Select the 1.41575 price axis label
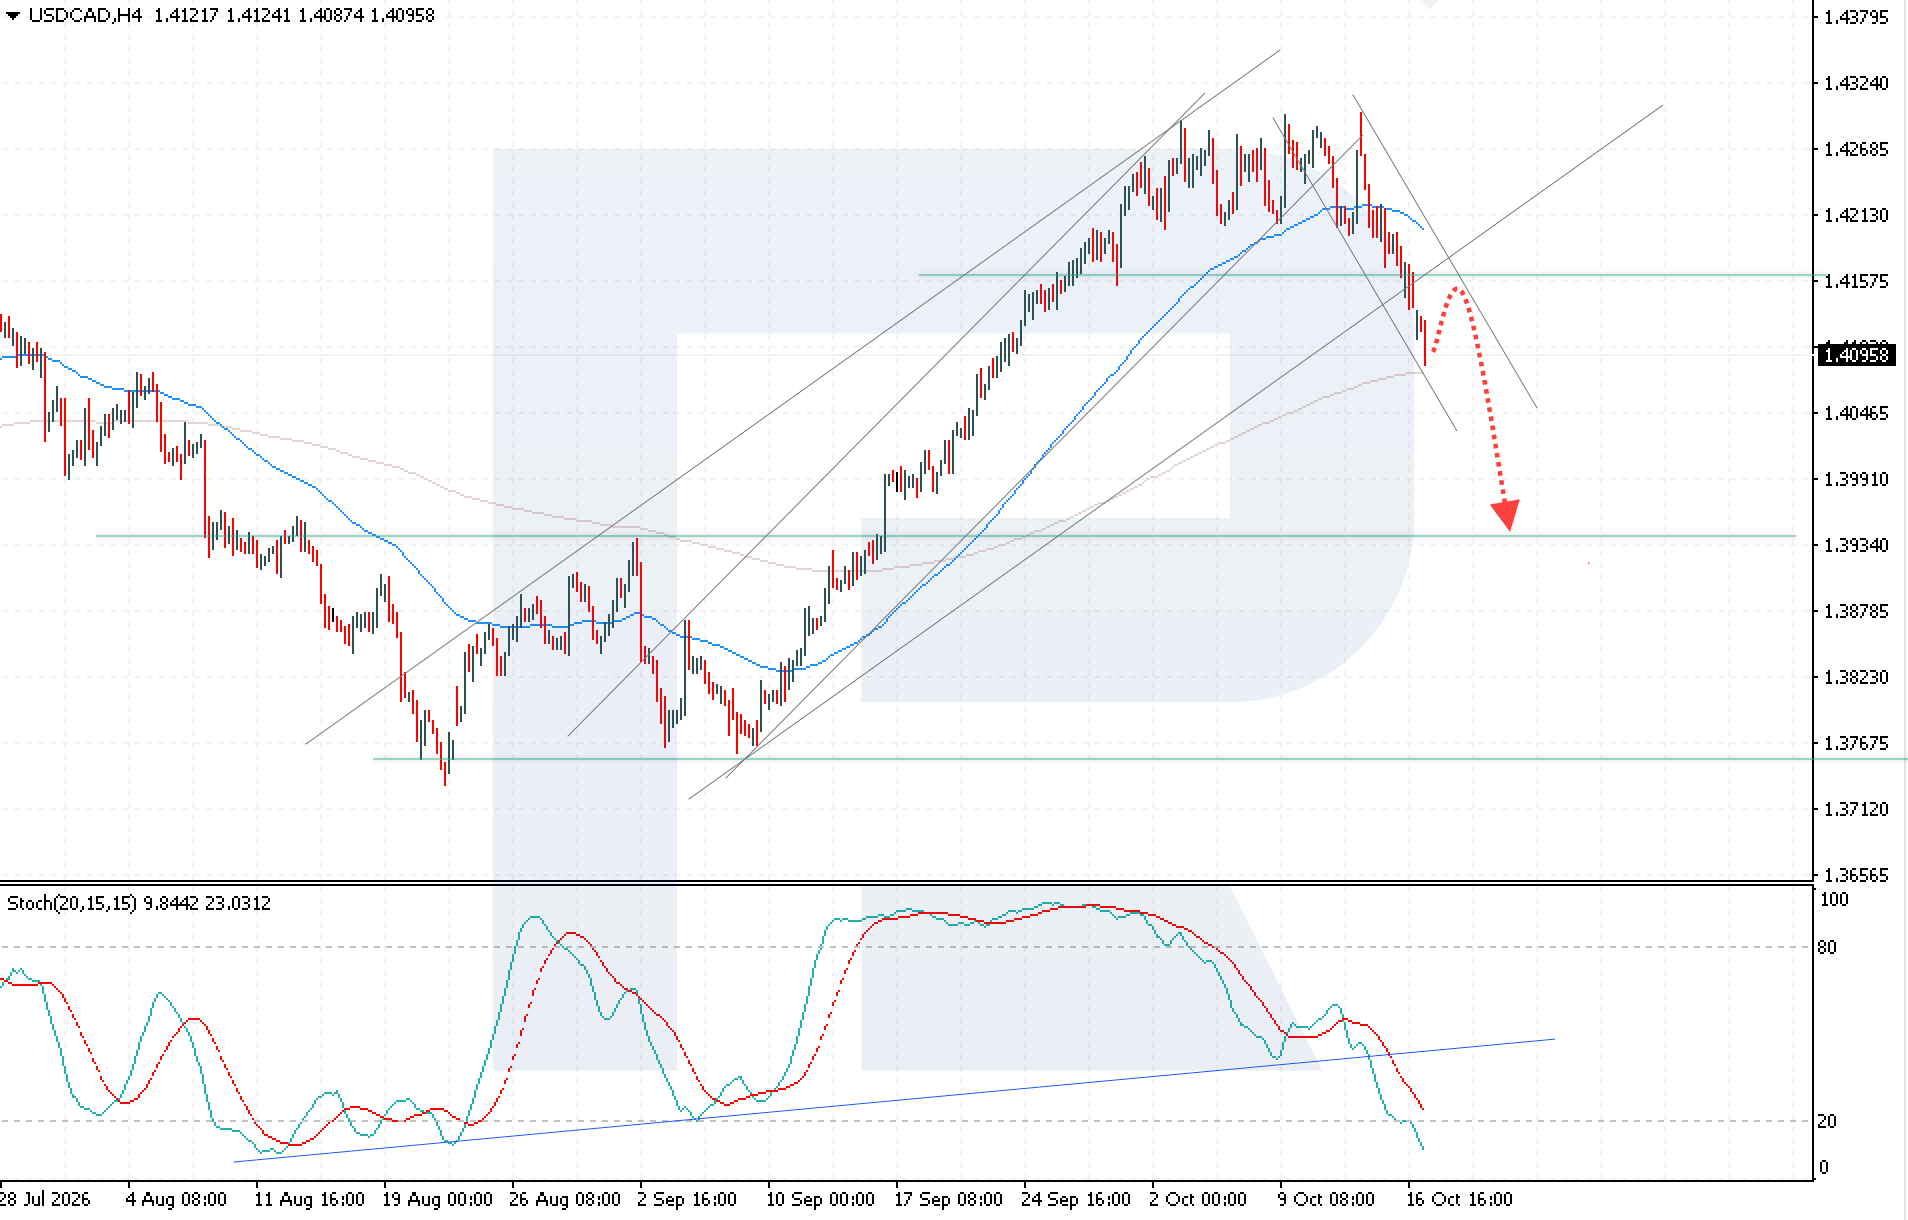 click(x=1856, y=281)
